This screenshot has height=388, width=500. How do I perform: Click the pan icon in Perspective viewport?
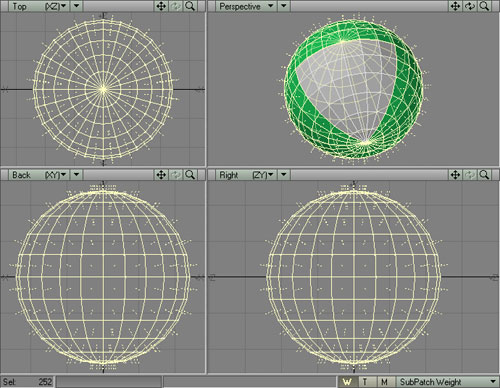[455, 6]
